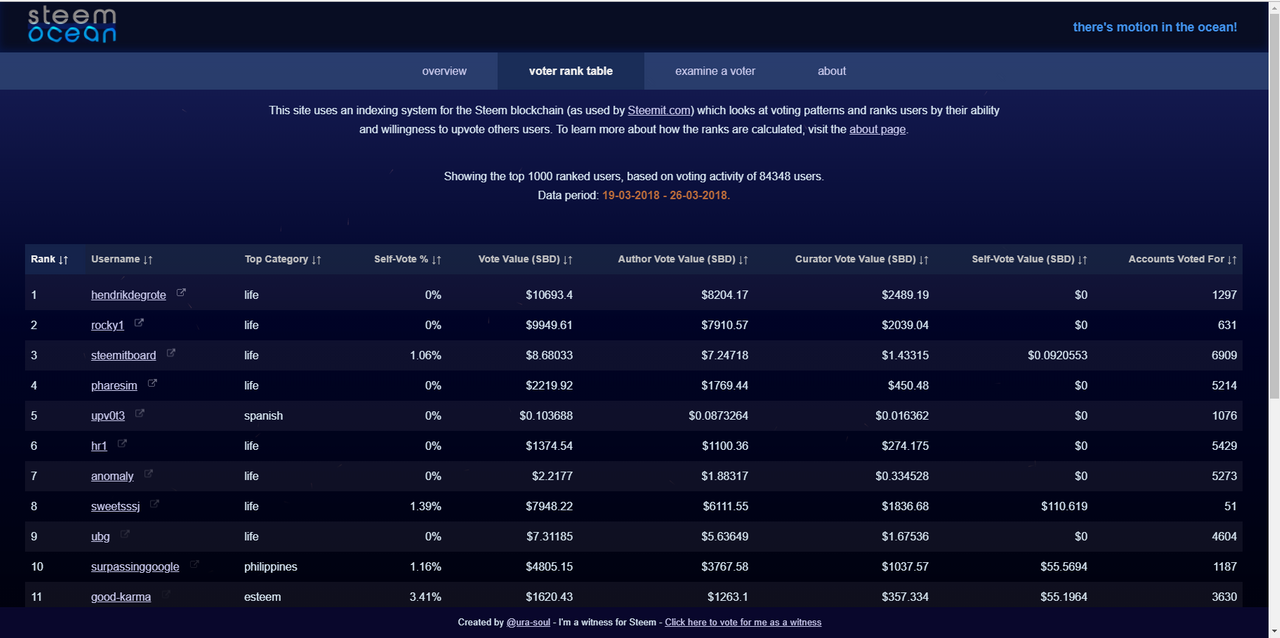Open external link icon next to surpassinggoogle
The height and width of the screenshot is (638, 1280).
tap(194, 564)
